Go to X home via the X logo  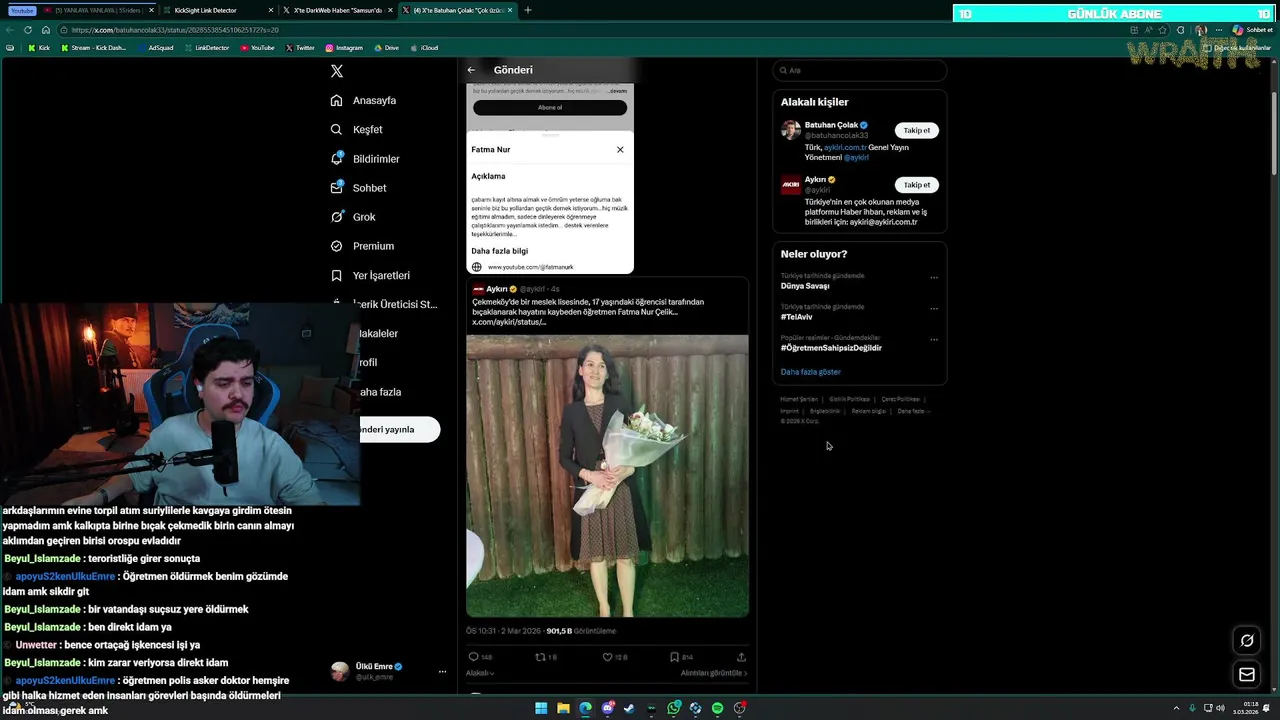337,71
